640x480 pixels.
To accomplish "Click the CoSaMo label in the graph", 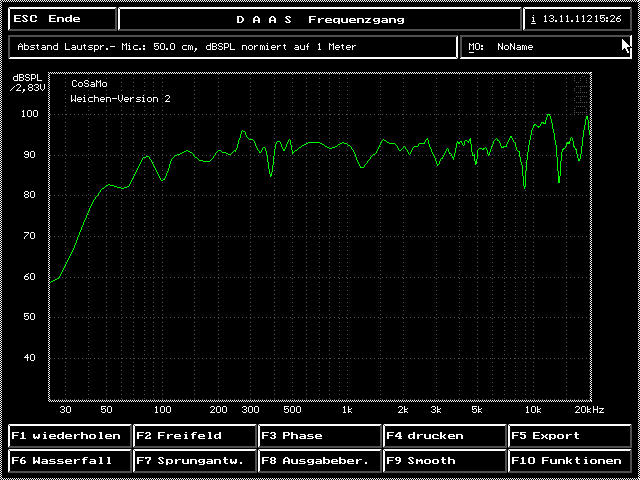I will [x=89, y=84].
